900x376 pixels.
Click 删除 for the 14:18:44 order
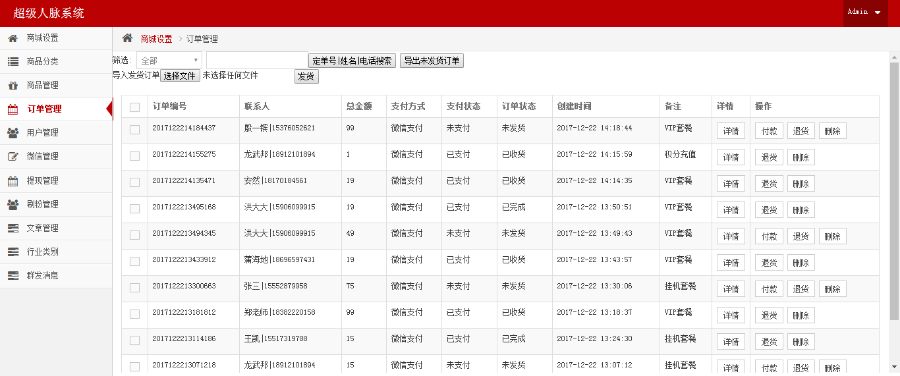point(832,130)
